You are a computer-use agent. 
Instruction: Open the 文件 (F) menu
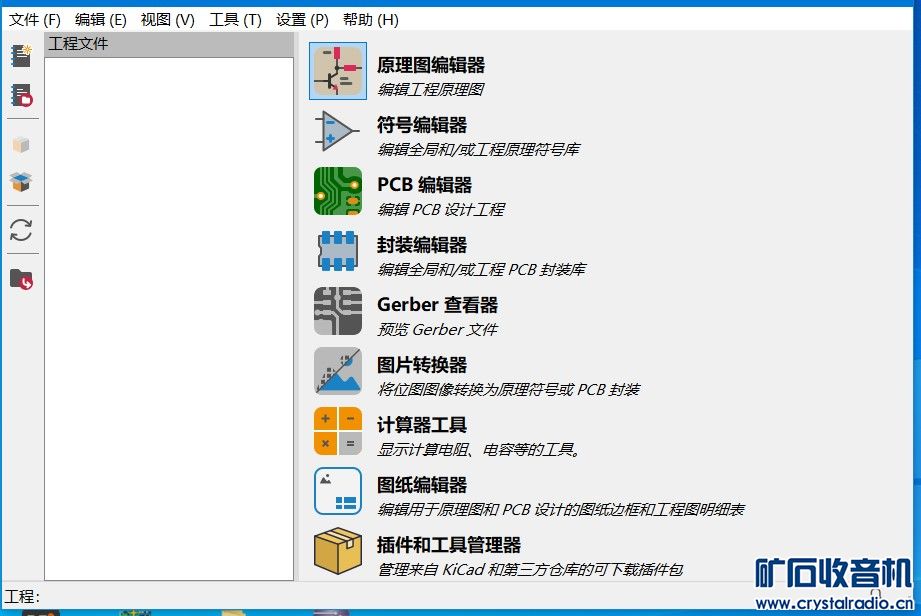pyautogui.click(x=35, y=20)
